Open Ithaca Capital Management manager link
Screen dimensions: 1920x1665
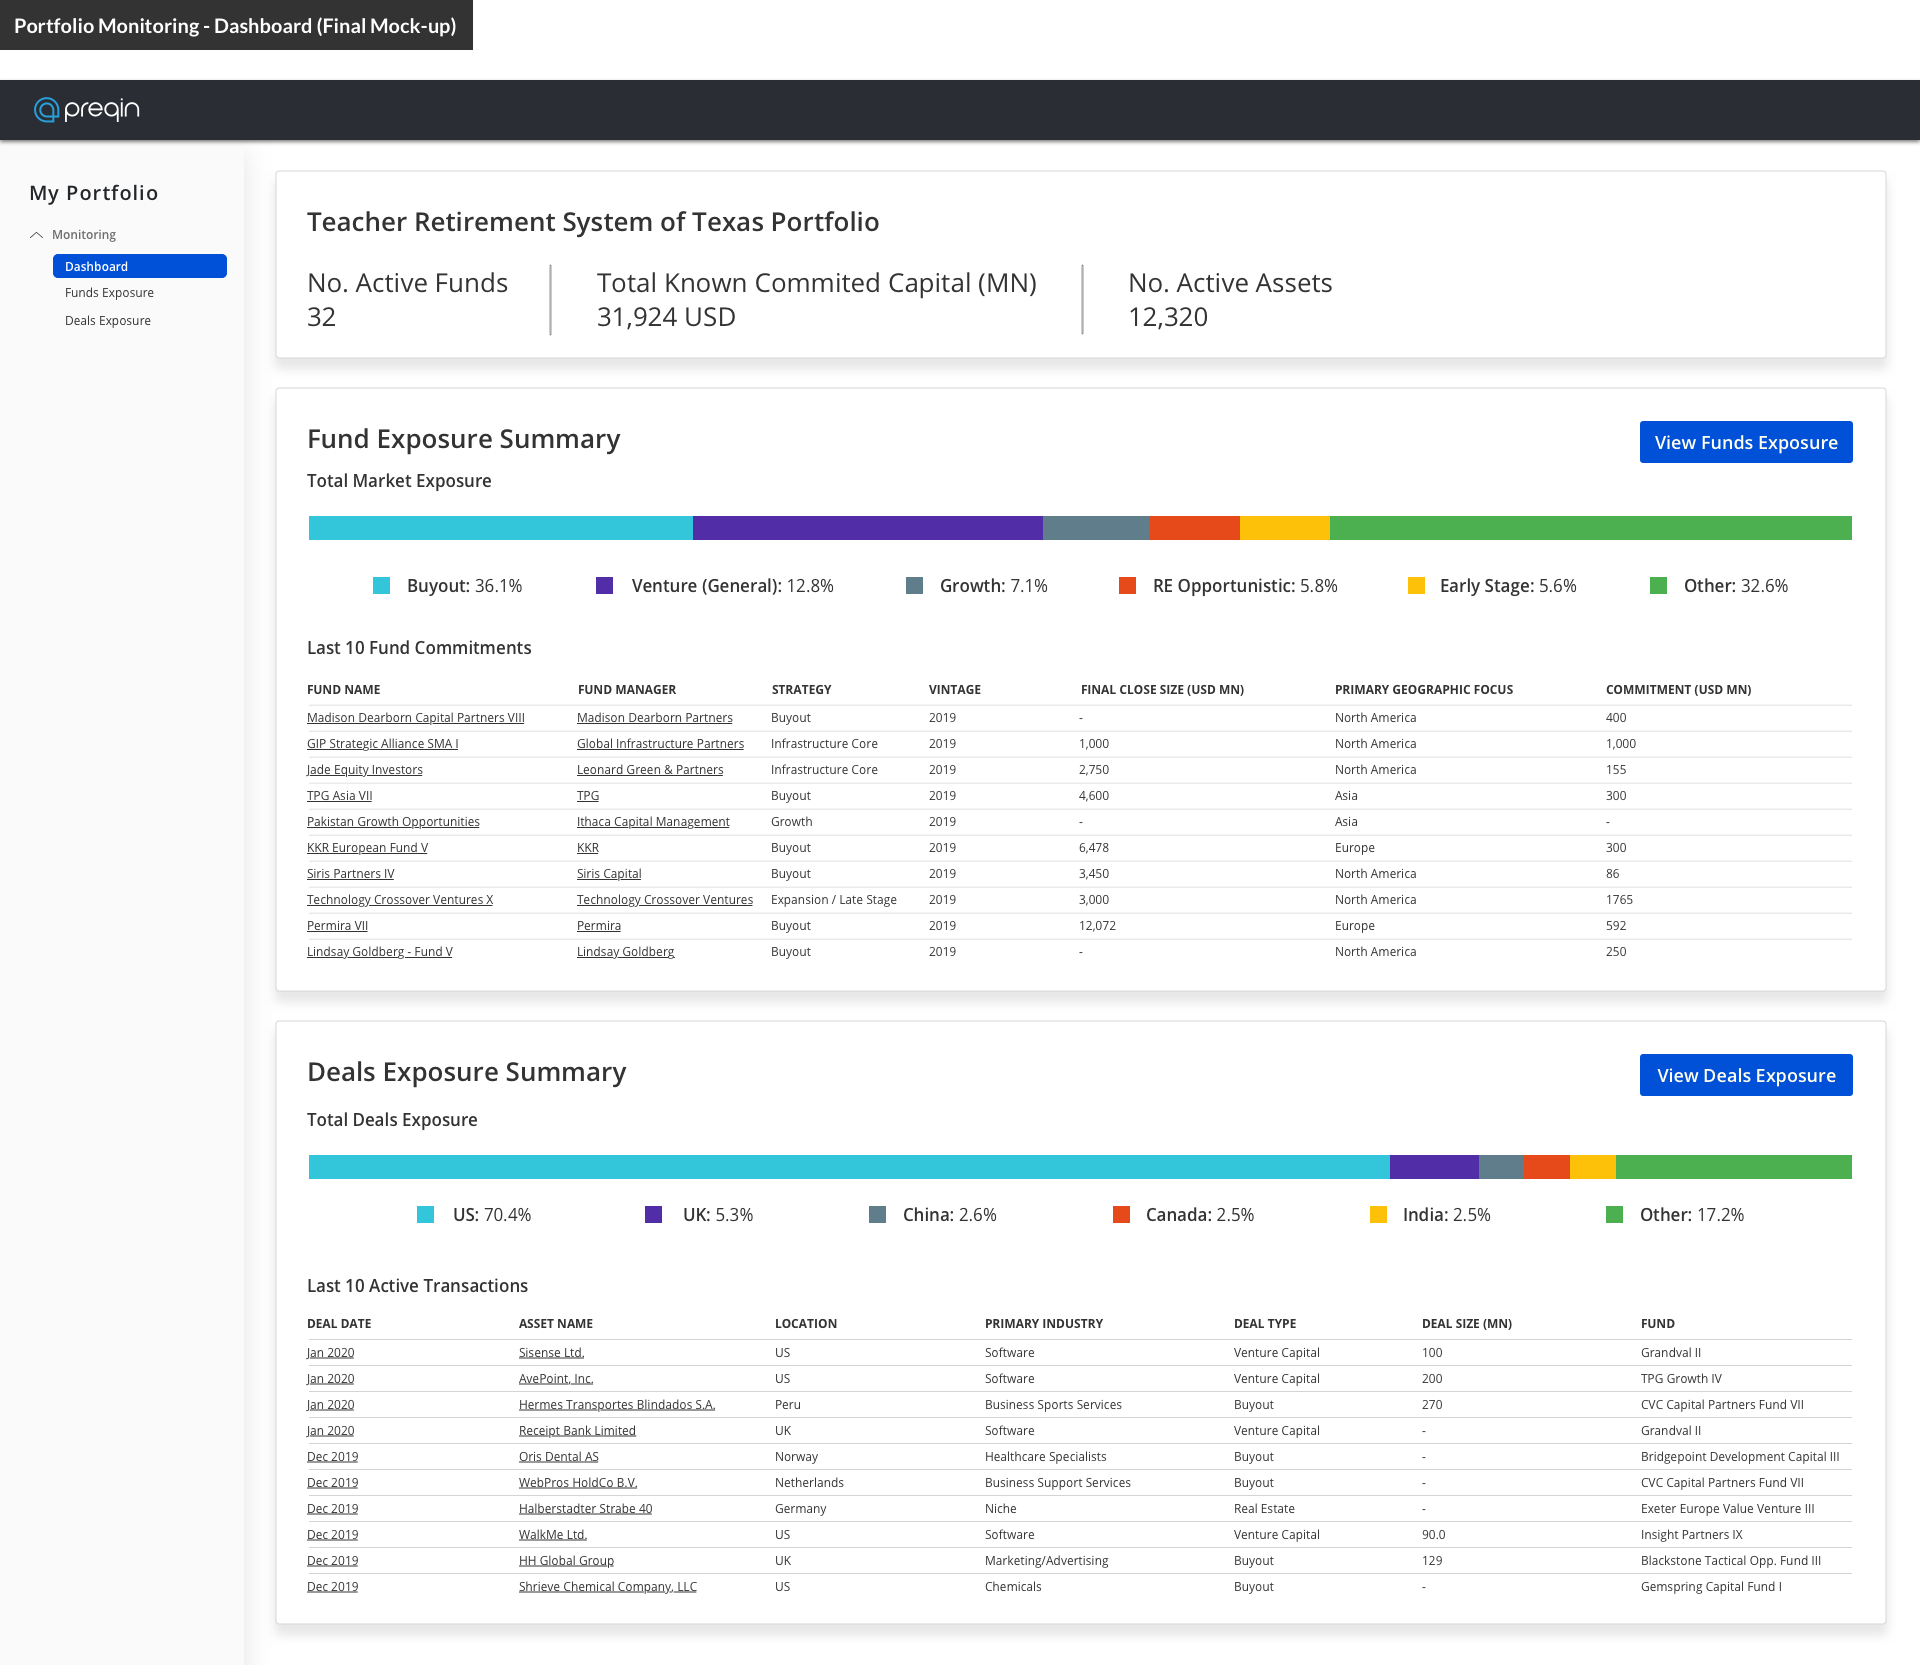click(x=653, y=822)
